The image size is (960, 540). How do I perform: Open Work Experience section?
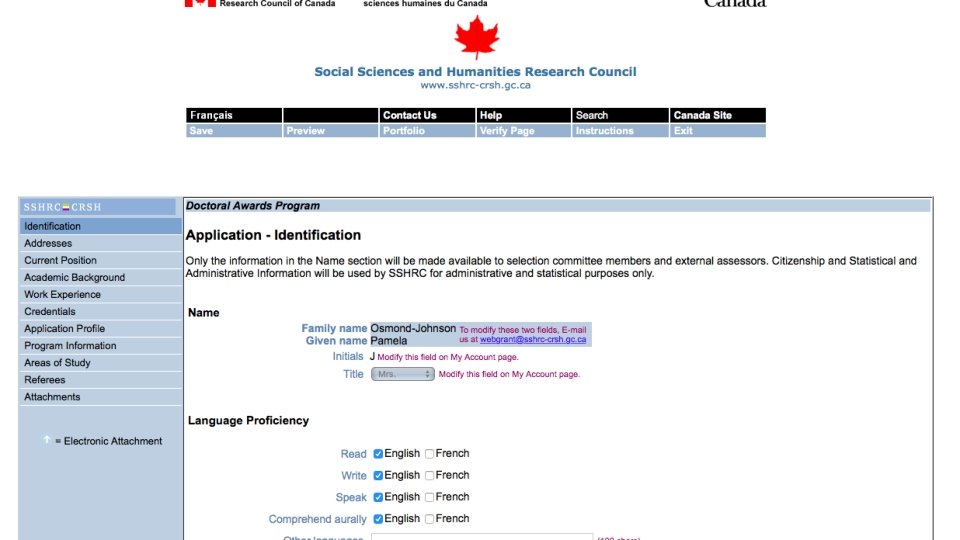101,294
